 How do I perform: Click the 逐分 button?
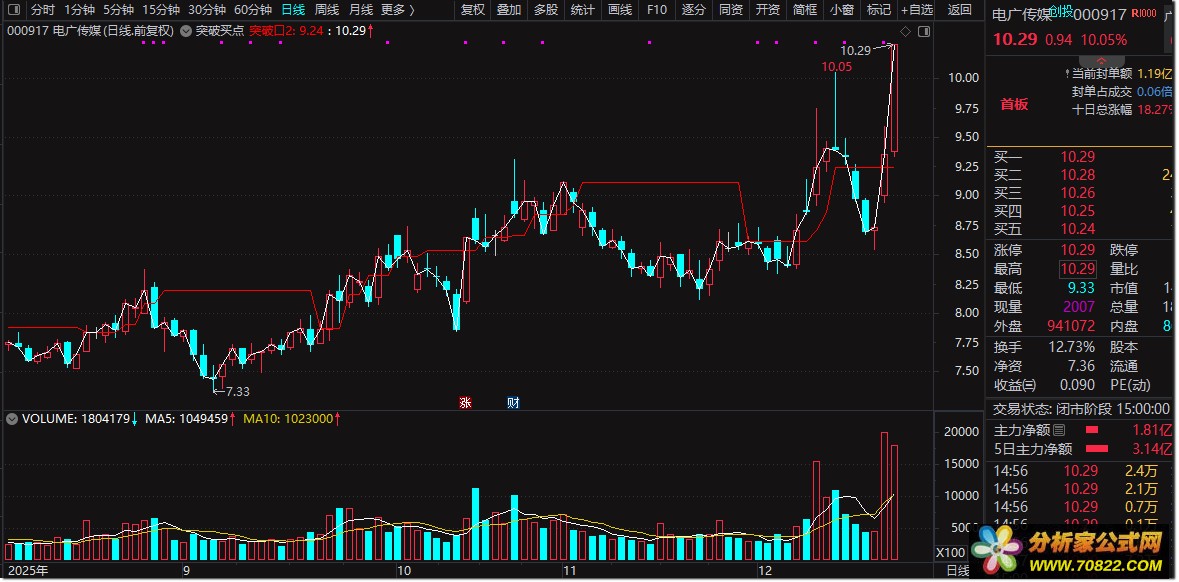693,10
